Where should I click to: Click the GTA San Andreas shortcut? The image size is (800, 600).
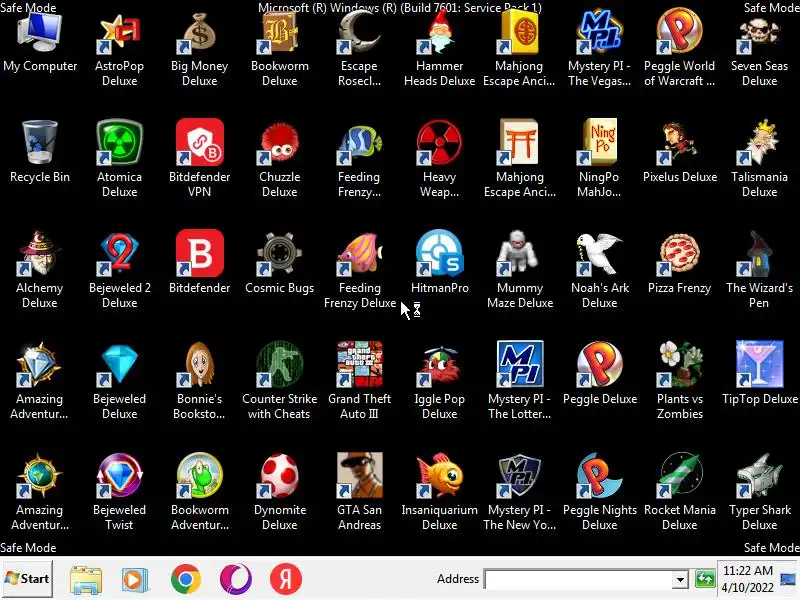point(359,491)
